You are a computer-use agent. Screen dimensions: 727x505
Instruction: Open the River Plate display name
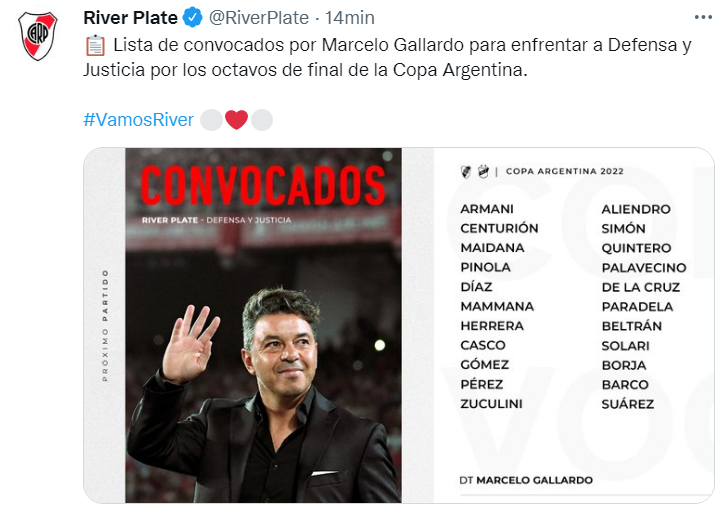tap(130, 18)
